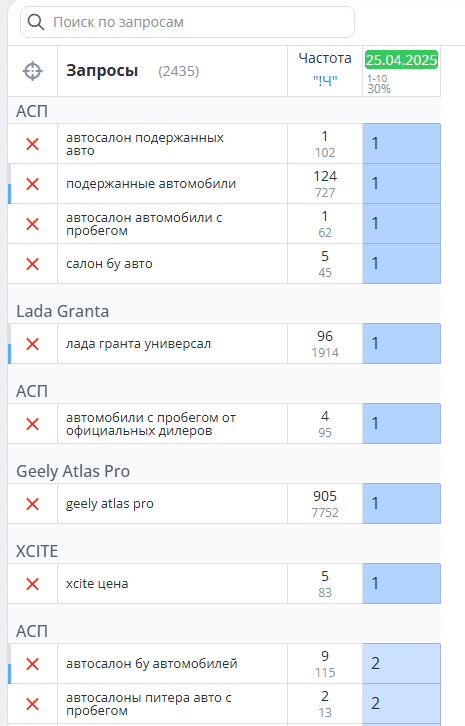Viewport: 465px width, 726px height.
Task: Open the 'автомобили с пробегом от официальных дилеров' query
Action: pyautogui.click(x=151, y=424)
